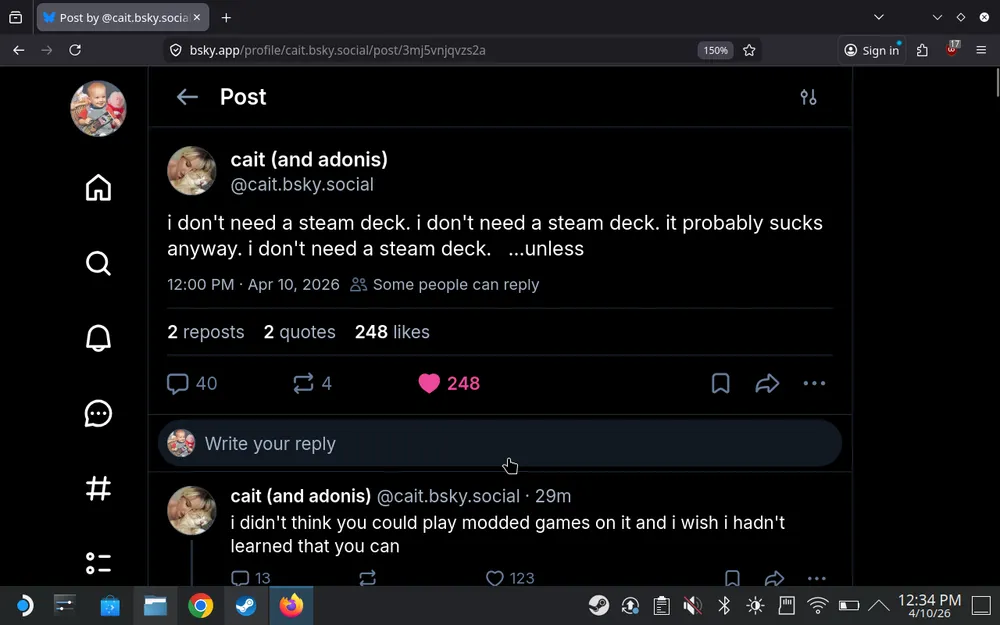Expand the list all tabs chevron
Image resolution: width=1000 pixels, height=625 pixels.
click(x=879, y=17)
